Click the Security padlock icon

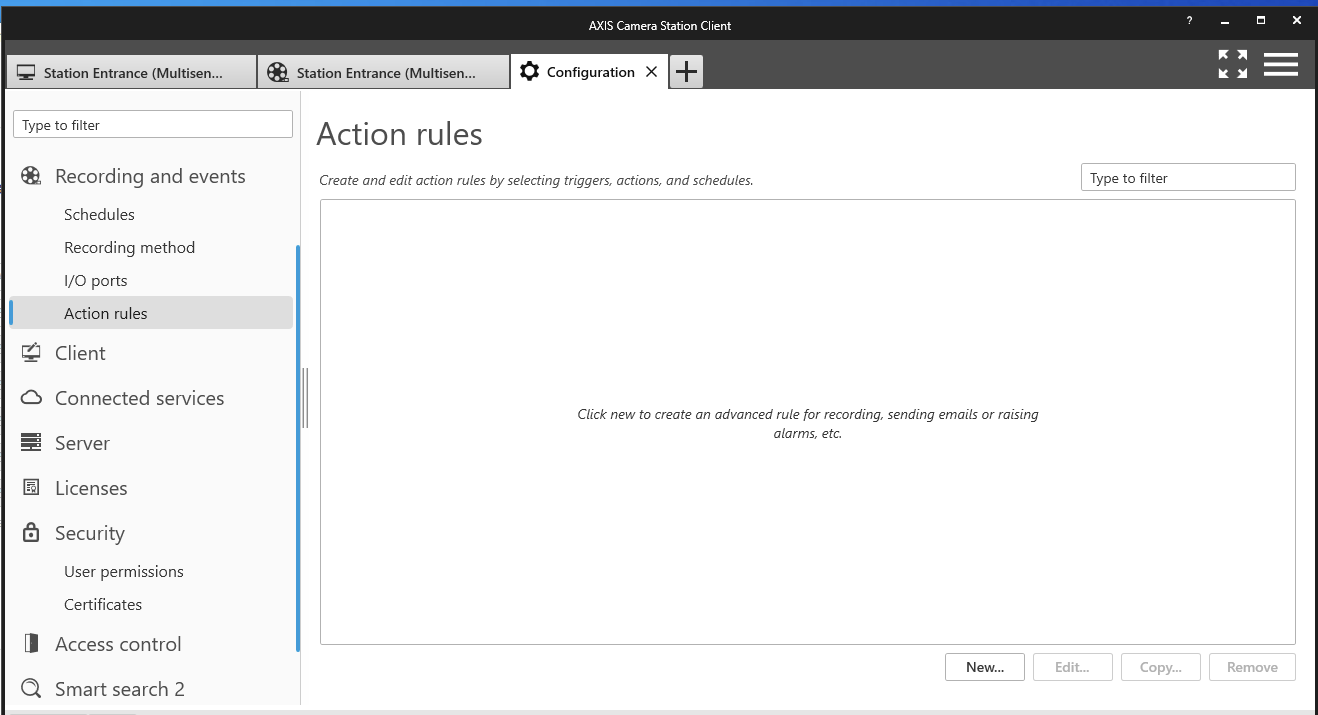(31, 533)
